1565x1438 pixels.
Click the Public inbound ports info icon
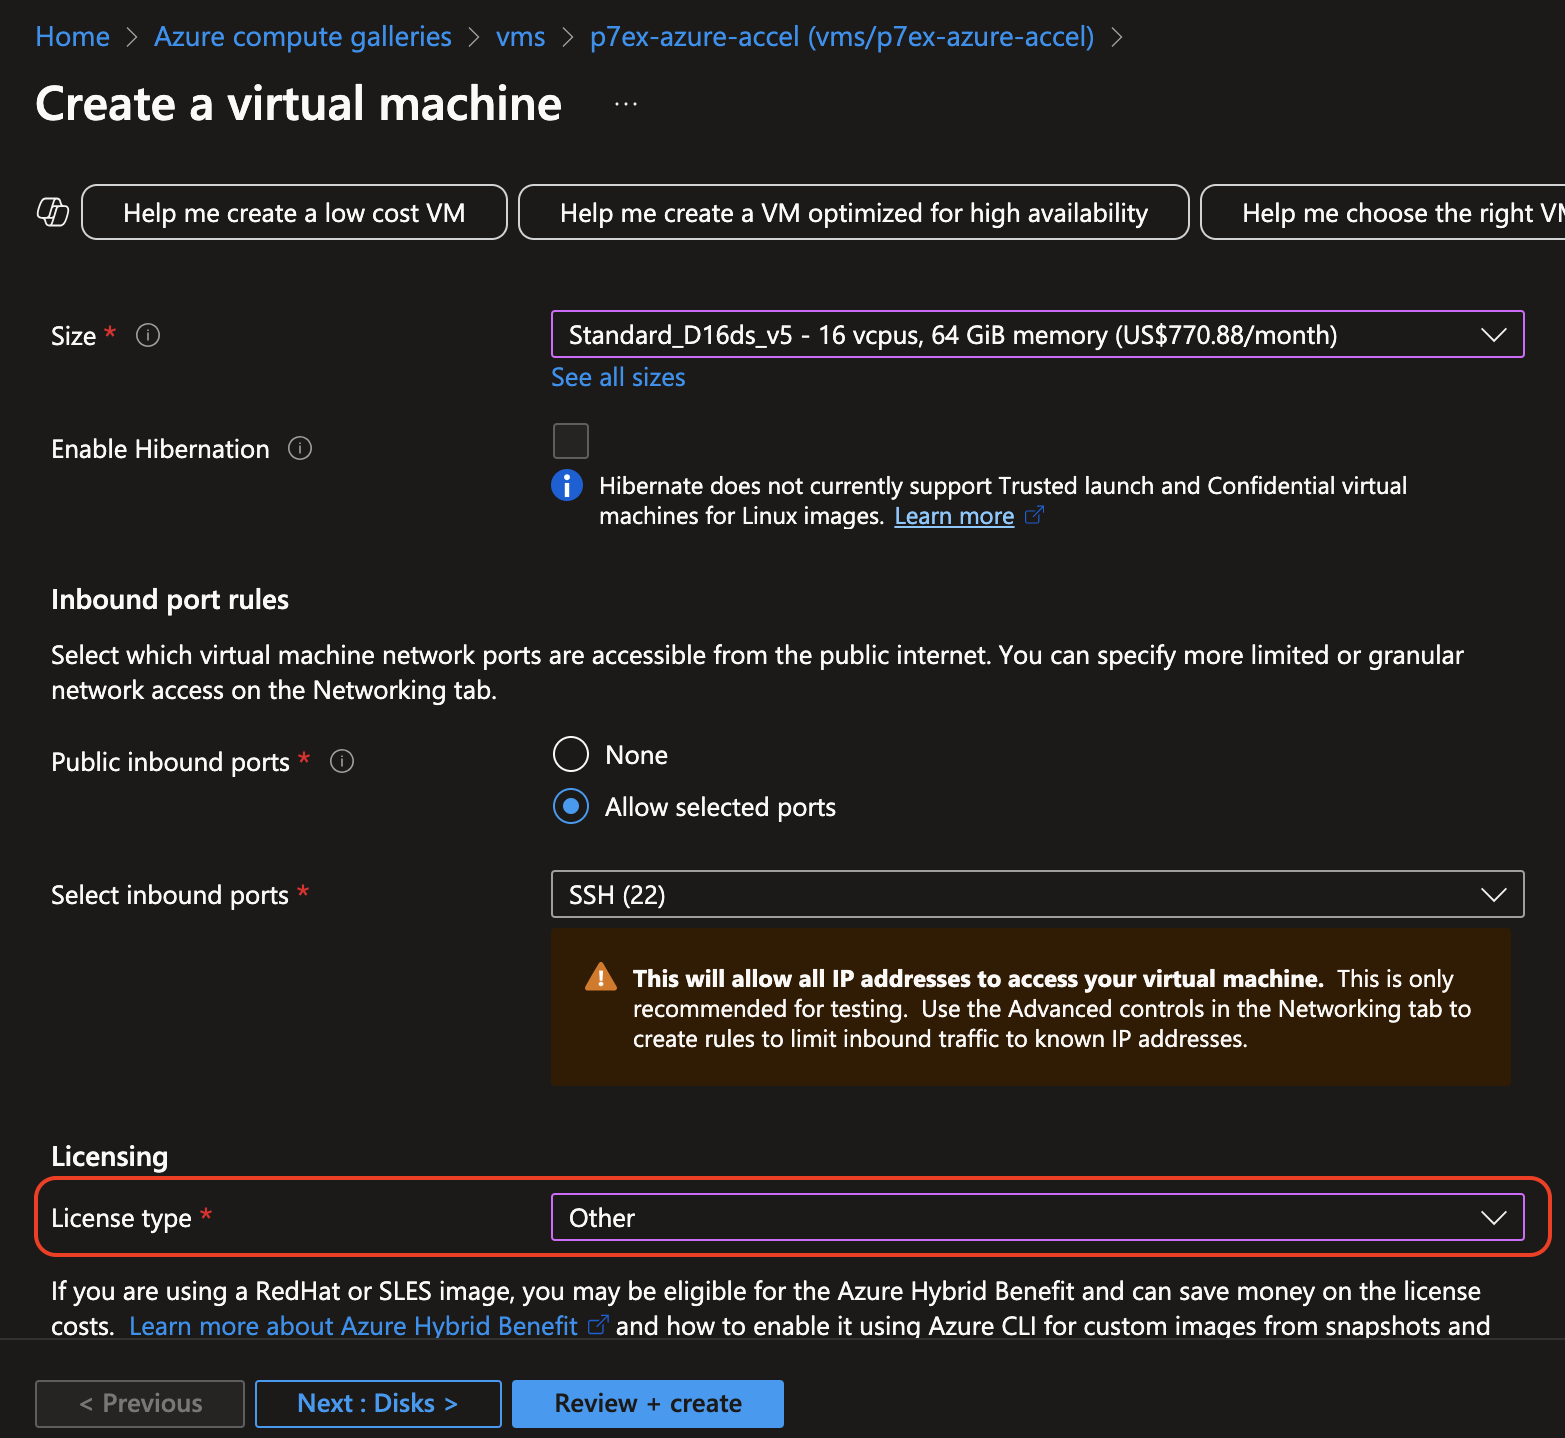tap(342, 761)
